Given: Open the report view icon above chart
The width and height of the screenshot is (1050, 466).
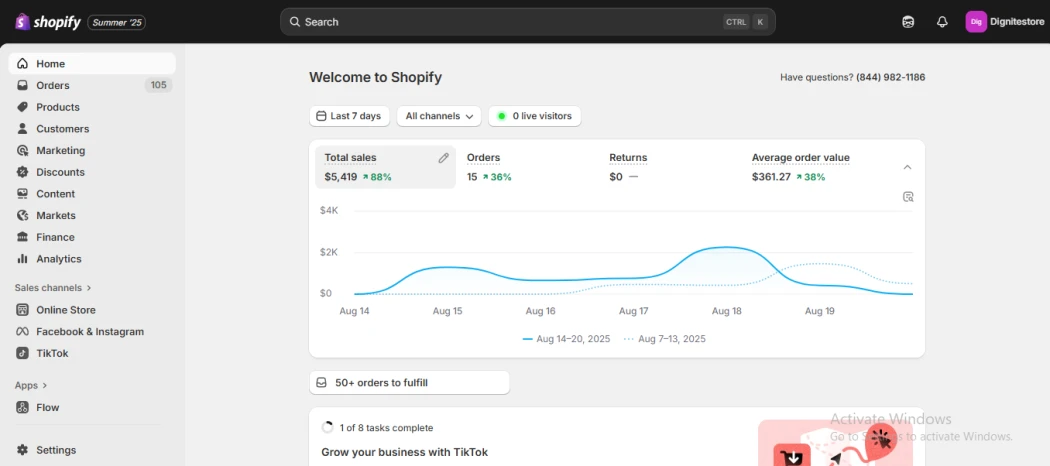Looking at the screenshot, I should [x=908, y=197].
